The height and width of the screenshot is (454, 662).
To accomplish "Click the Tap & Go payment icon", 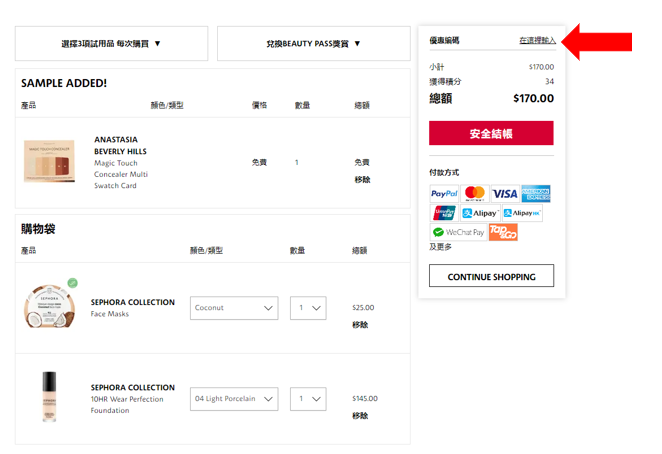I will [x=503, y=232].
